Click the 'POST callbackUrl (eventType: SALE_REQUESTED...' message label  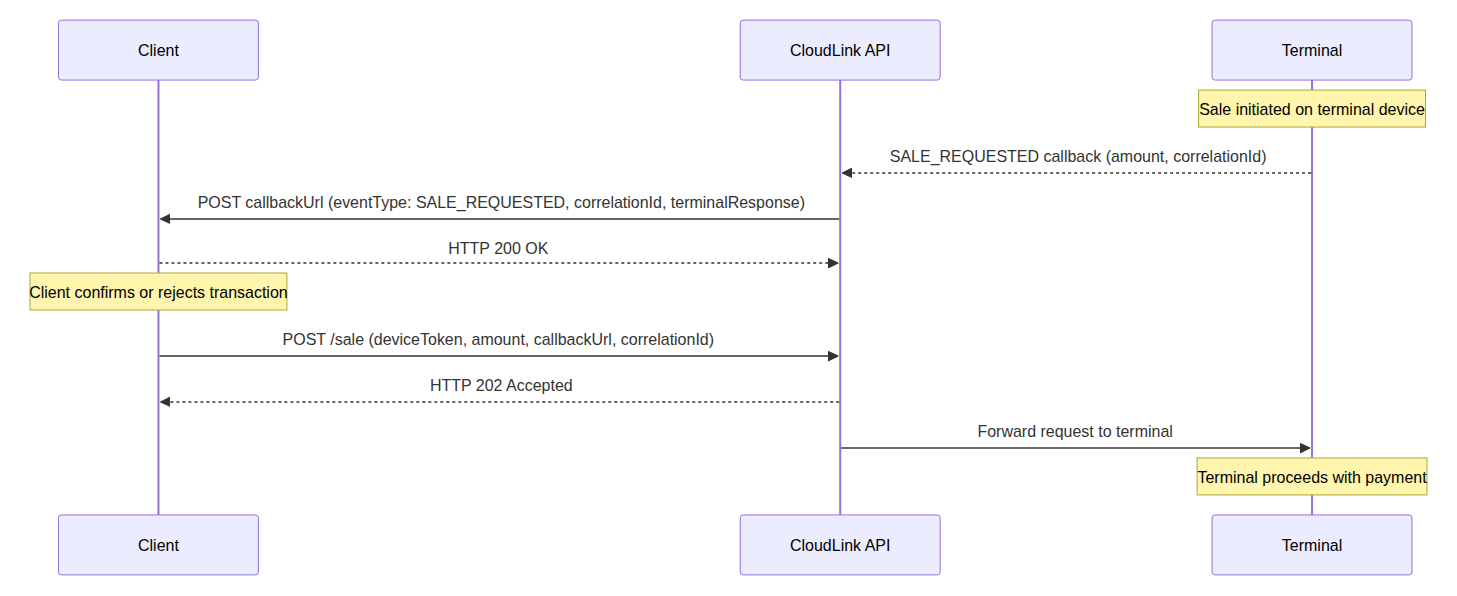tap(501, 202)
